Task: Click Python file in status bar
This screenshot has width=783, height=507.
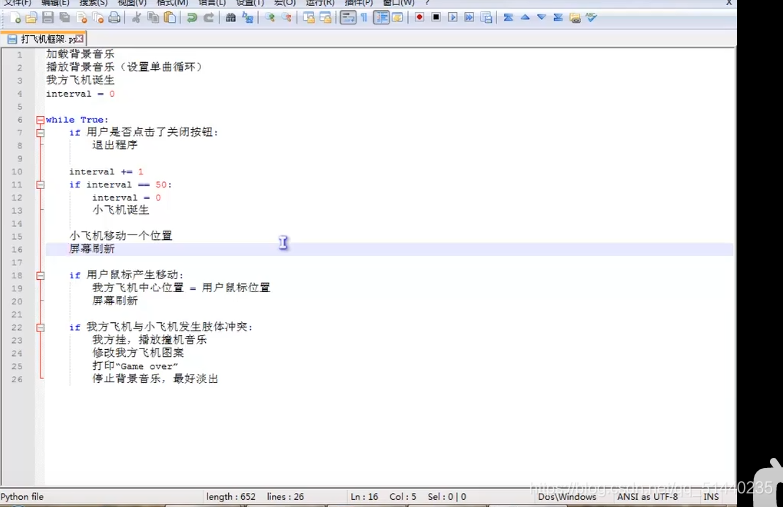Action: tap(22, 497)
